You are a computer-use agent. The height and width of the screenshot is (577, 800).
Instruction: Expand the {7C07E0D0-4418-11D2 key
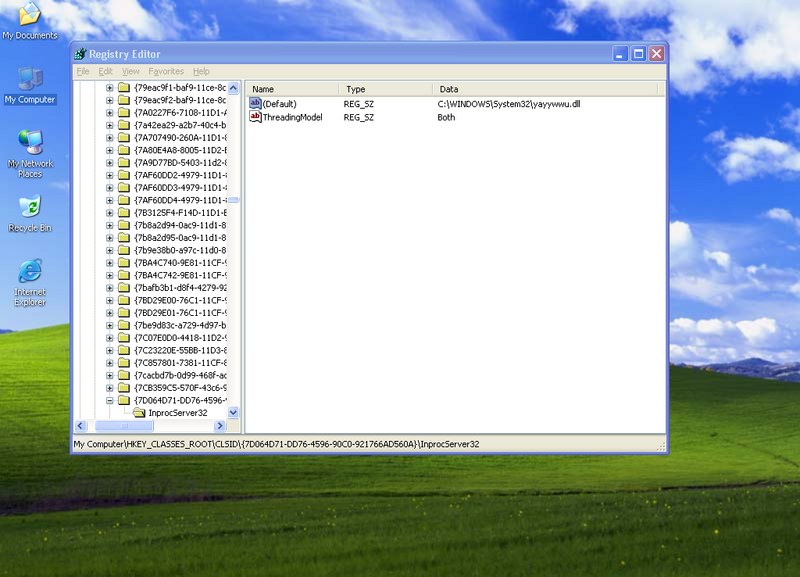pyautogui.click(x=110, y=338)
